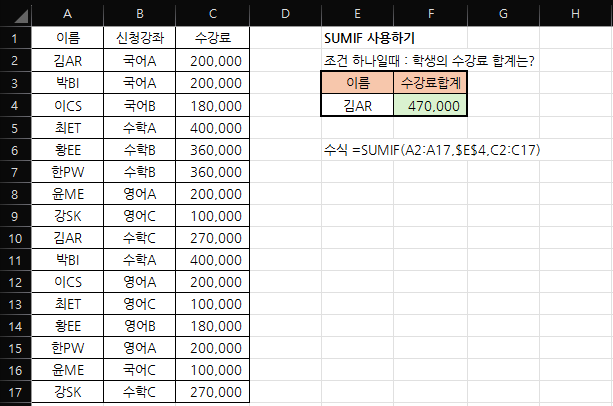The height and width of the screenshot is (406, 613).
Task: Select cell A17 containing 강SK
Action: [68, 392]
